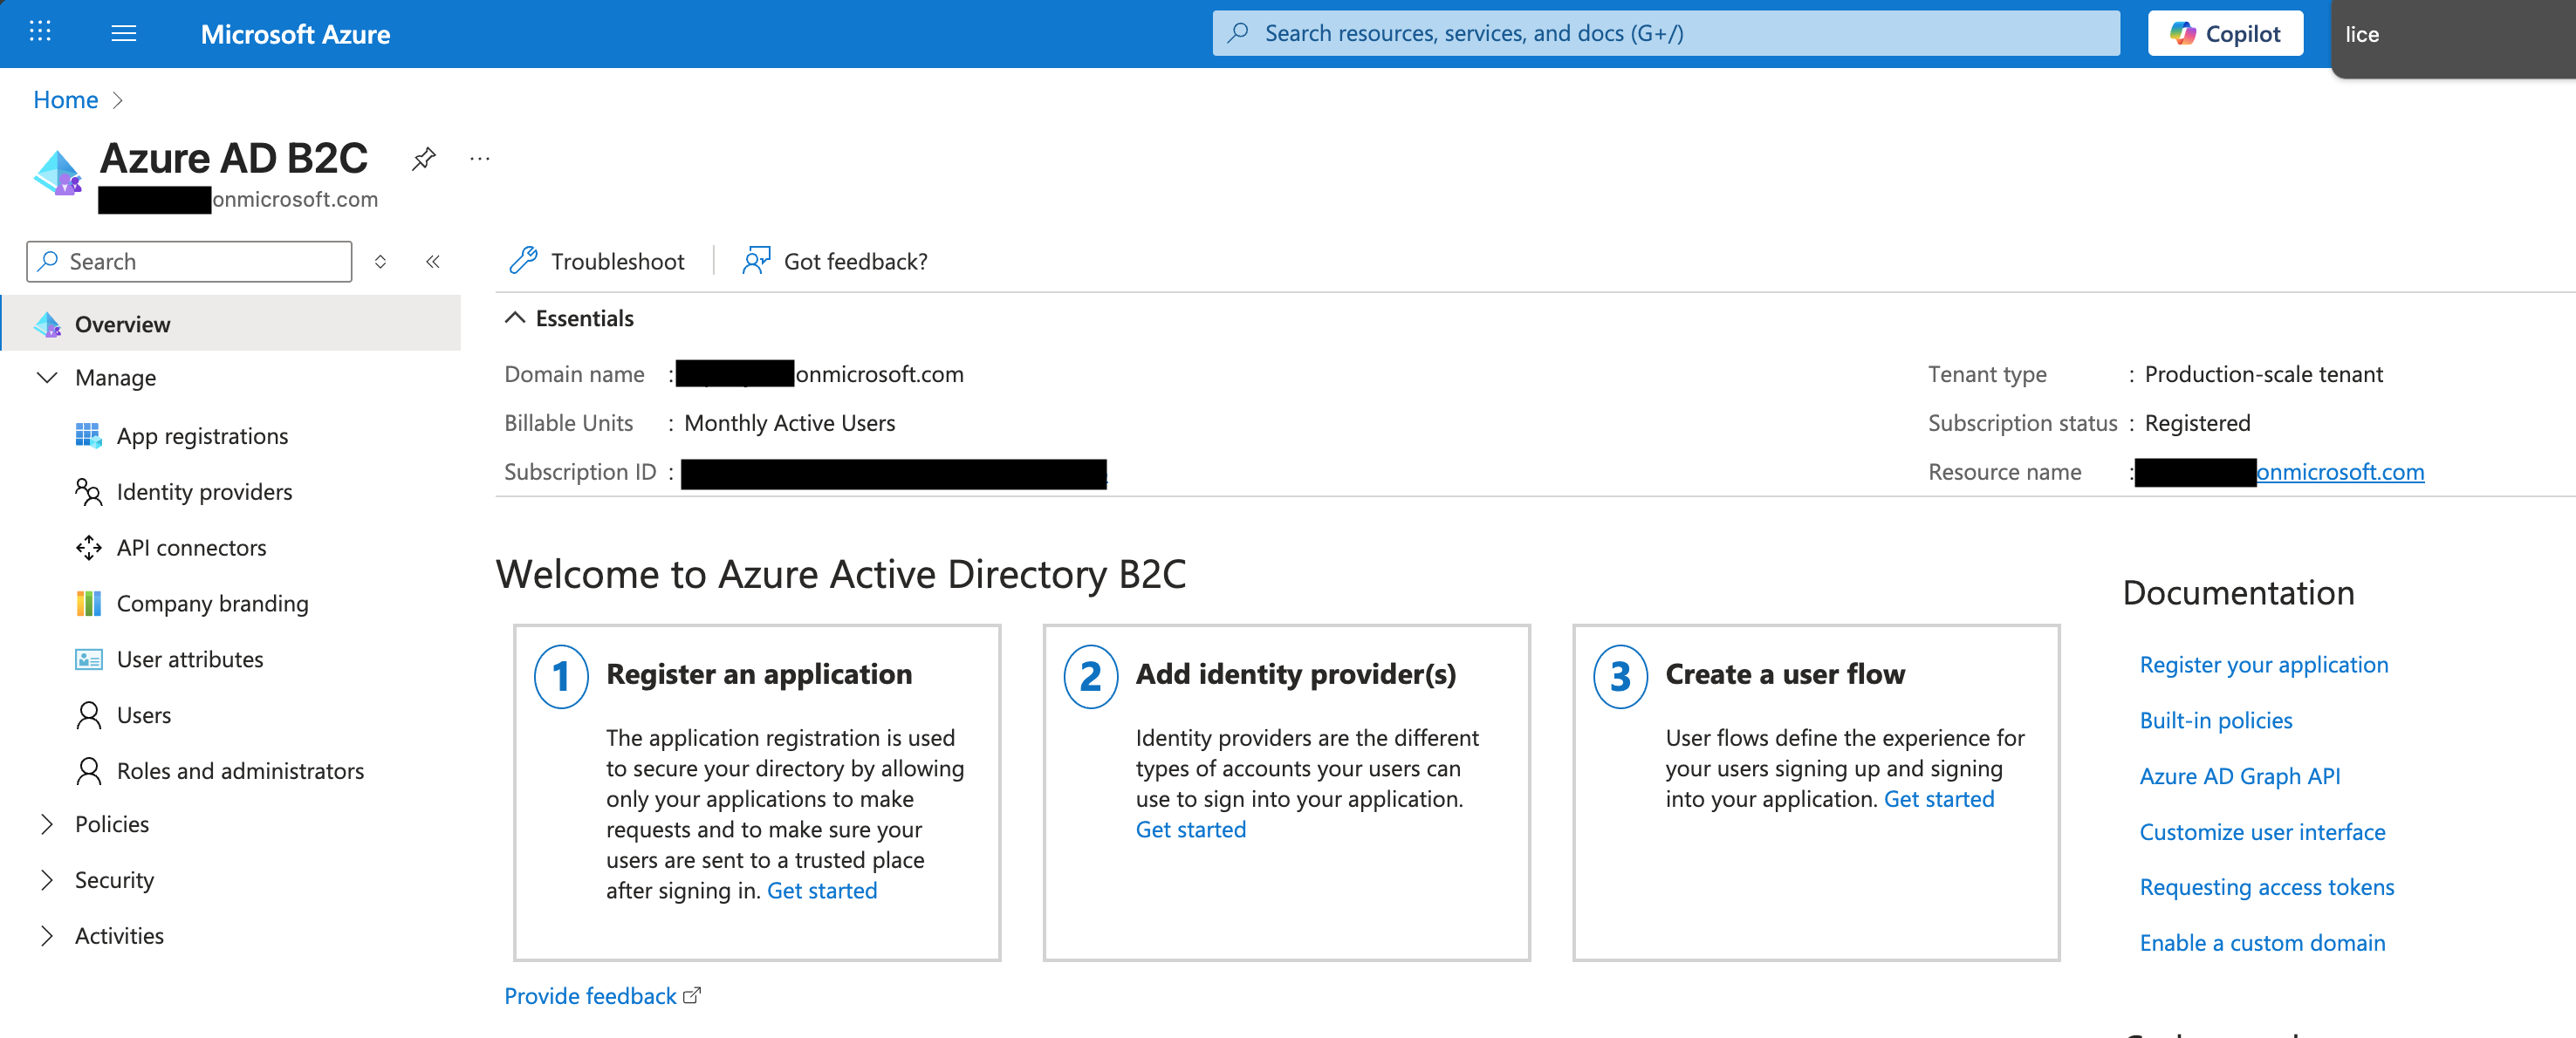Open API connectors
Viewport: 2576px width, 1038px height.
(191, 548)
